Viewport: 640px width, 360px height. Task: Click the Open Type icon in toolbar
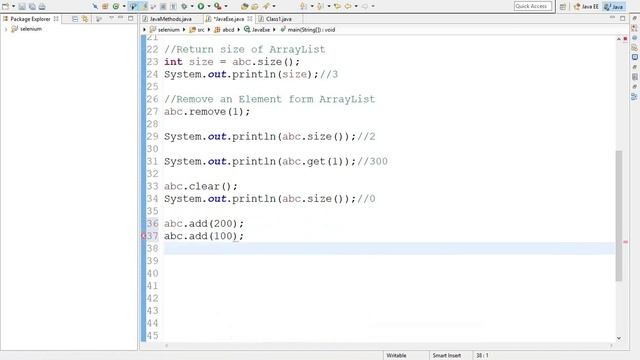[244, 6]
